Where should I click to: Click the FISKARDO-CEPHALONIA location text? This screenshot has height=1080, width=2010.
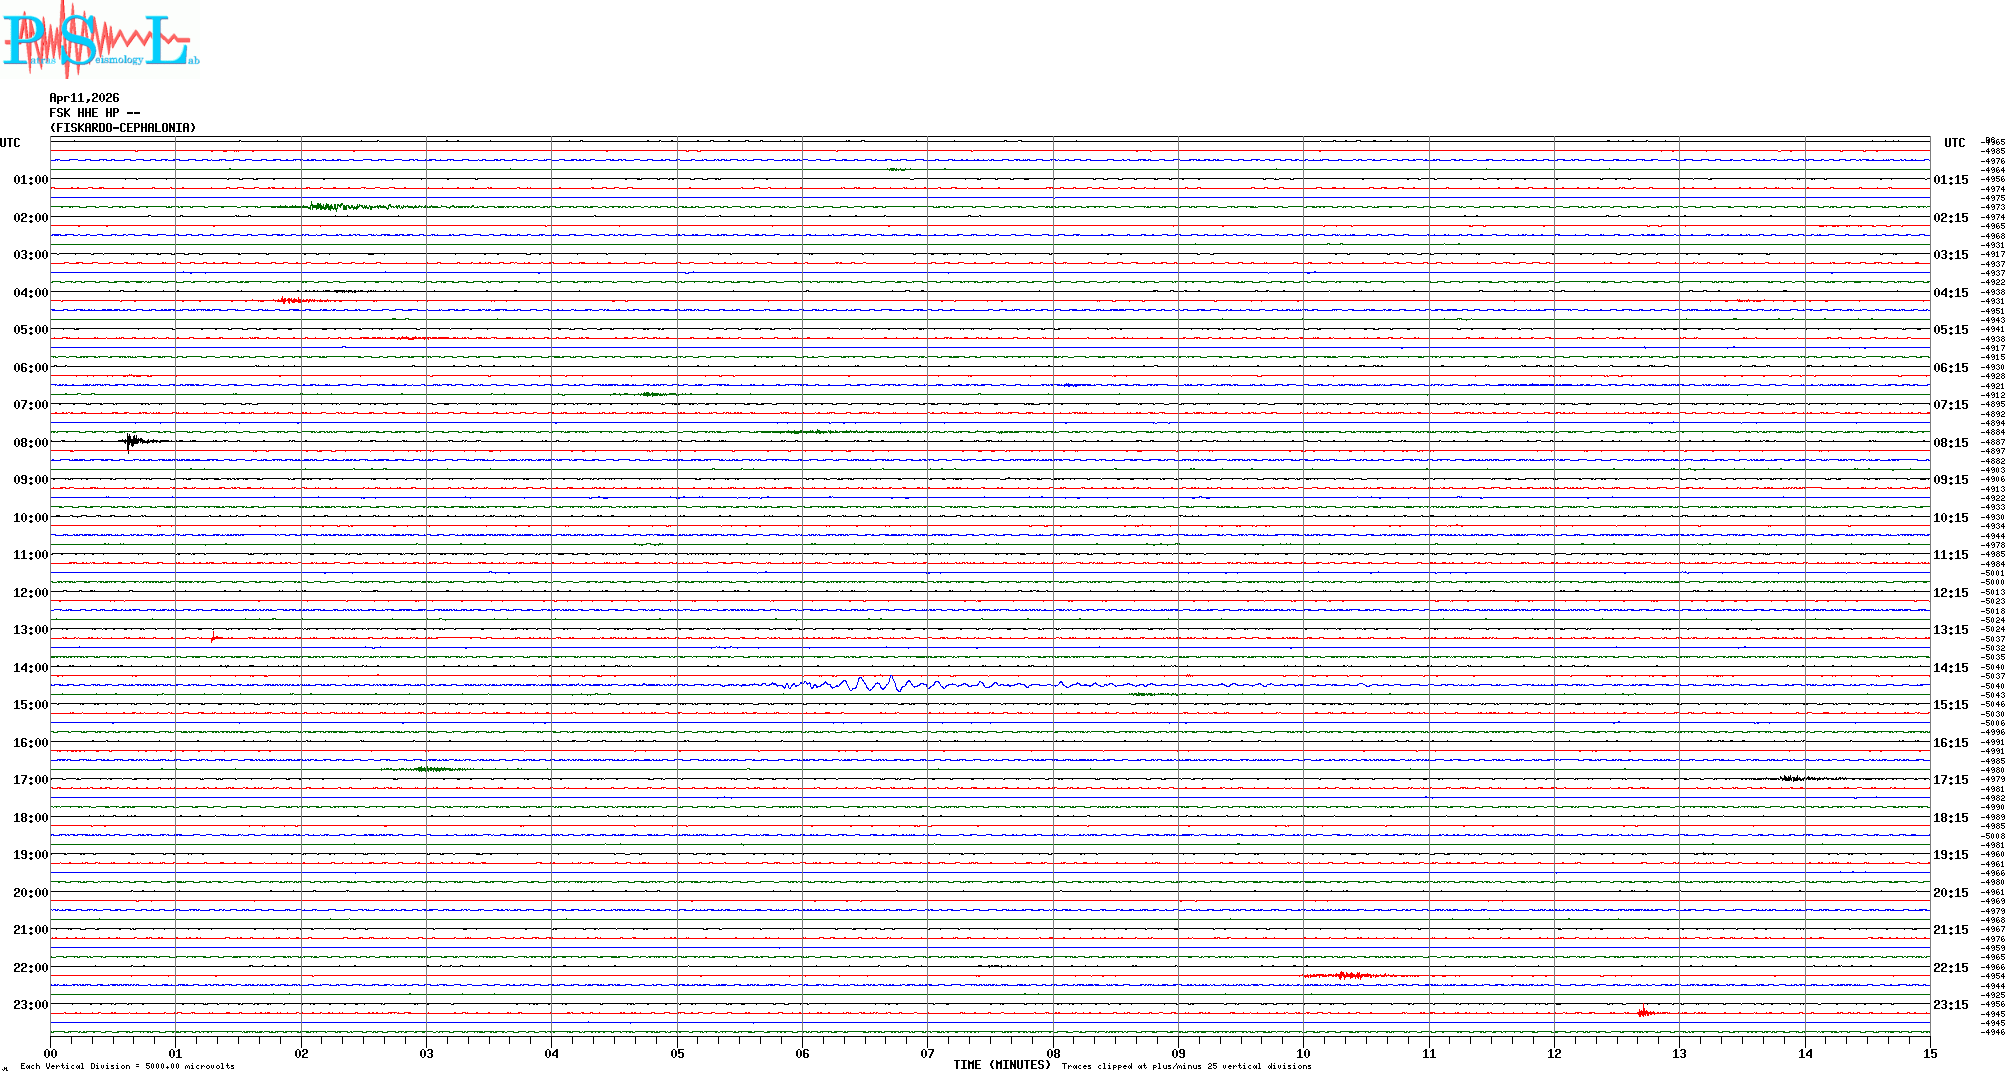click(123, 128)
